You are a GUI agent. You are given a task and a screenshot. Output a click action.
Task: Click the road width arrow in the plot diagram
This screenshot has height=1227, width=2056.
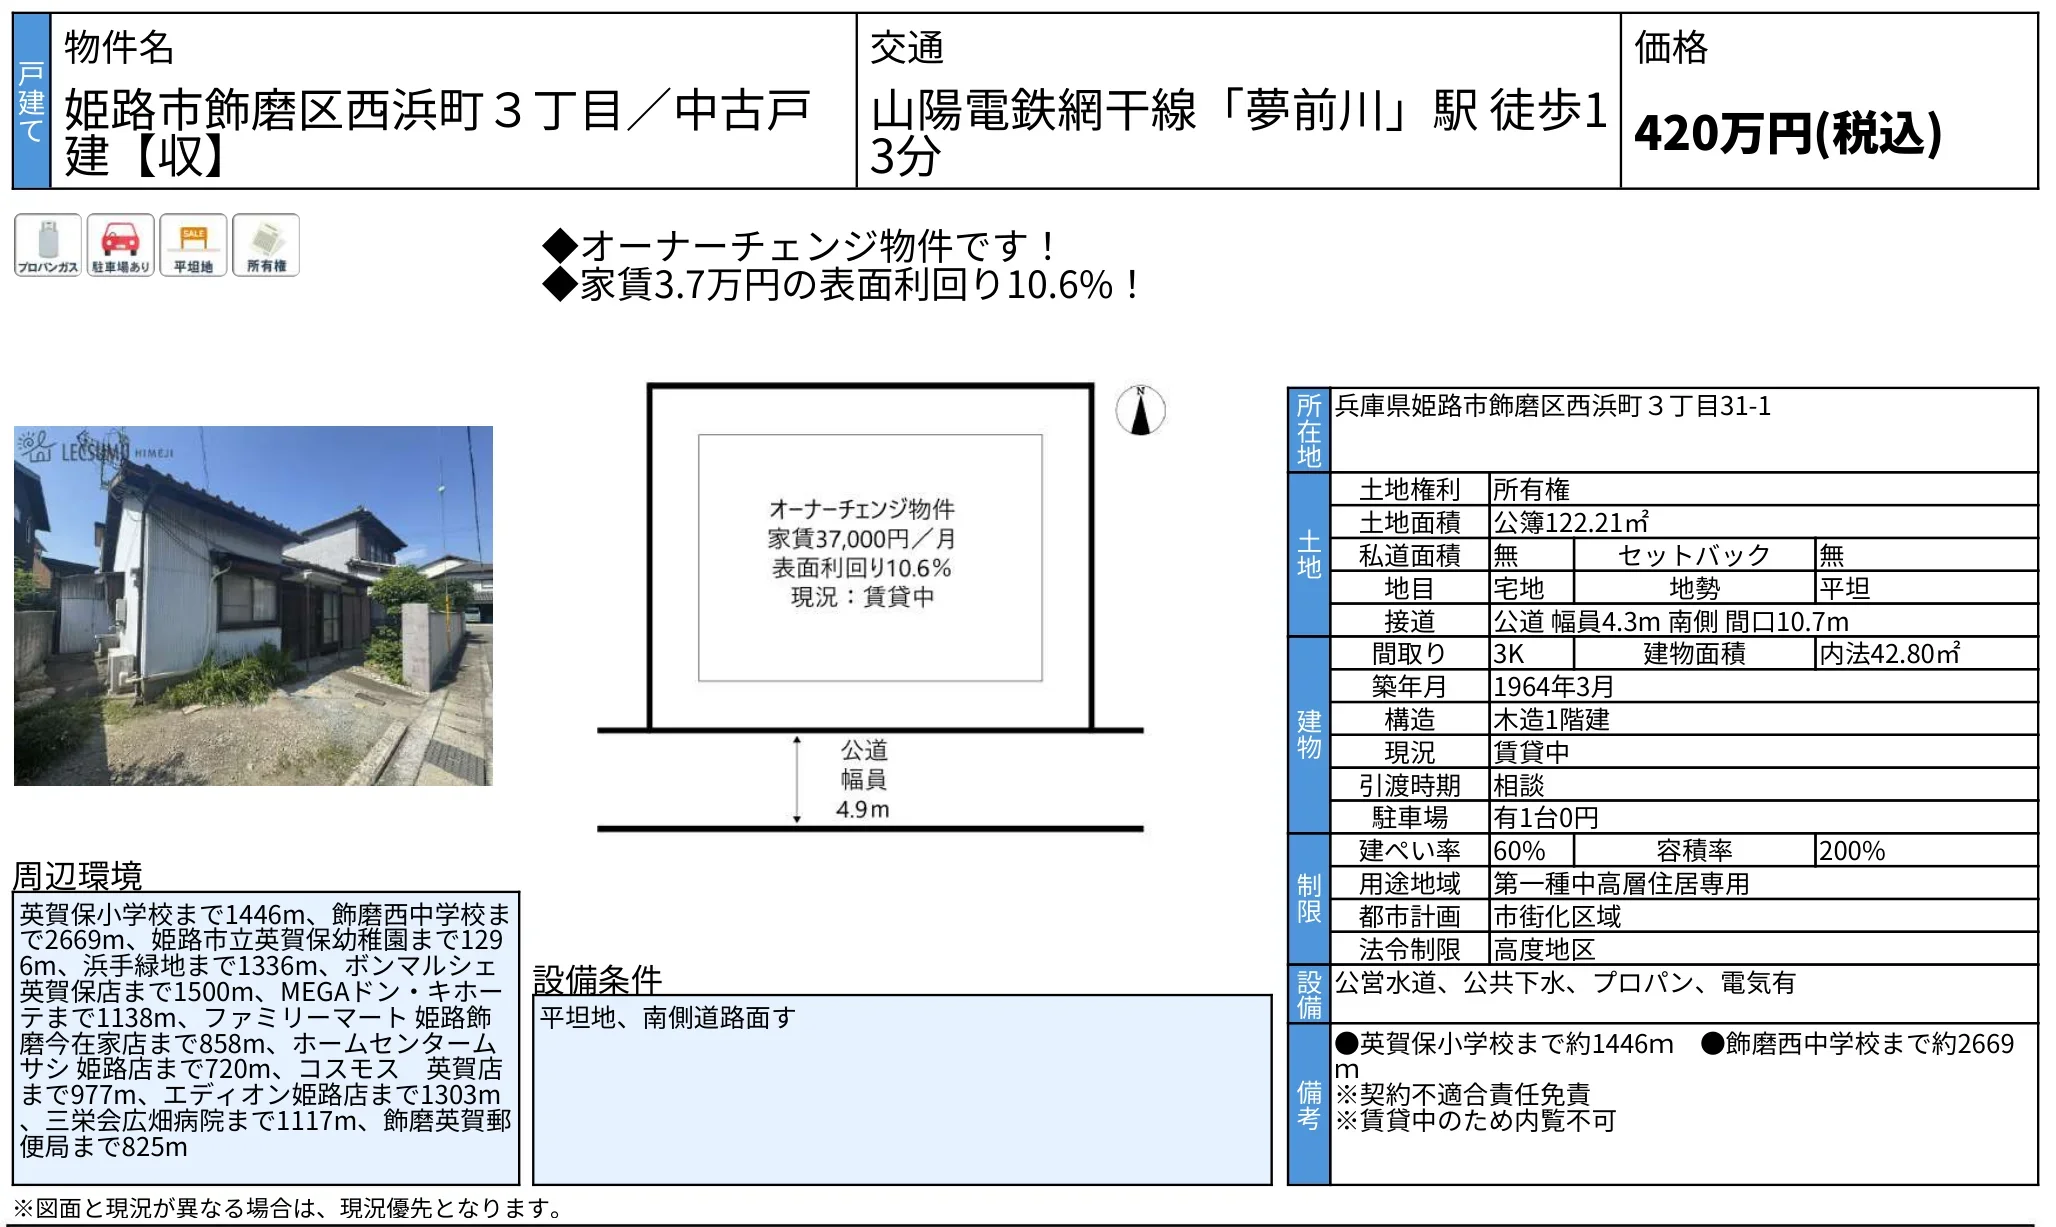(797, 780)
